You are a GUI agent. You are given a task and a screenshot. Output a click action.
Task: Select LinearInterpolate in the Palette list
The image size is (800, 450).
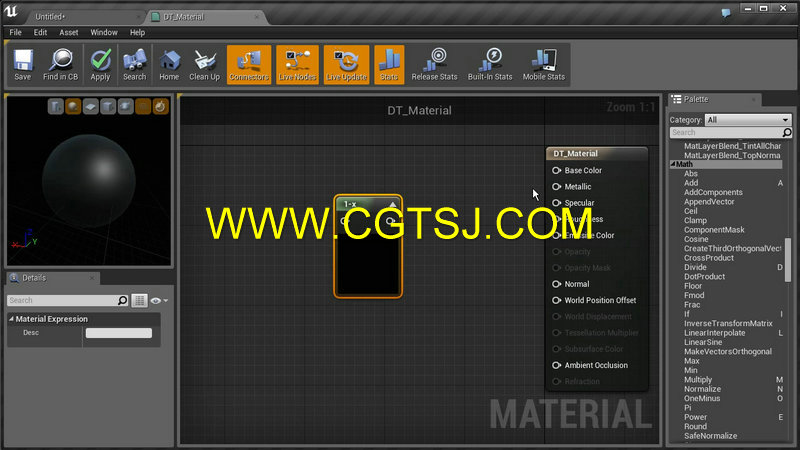coord(714,333)
